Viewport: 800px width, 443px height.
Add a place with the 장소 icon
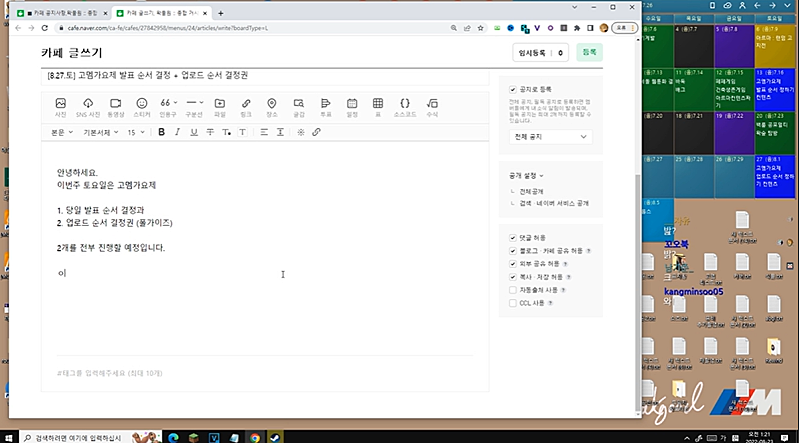point(272,108)
